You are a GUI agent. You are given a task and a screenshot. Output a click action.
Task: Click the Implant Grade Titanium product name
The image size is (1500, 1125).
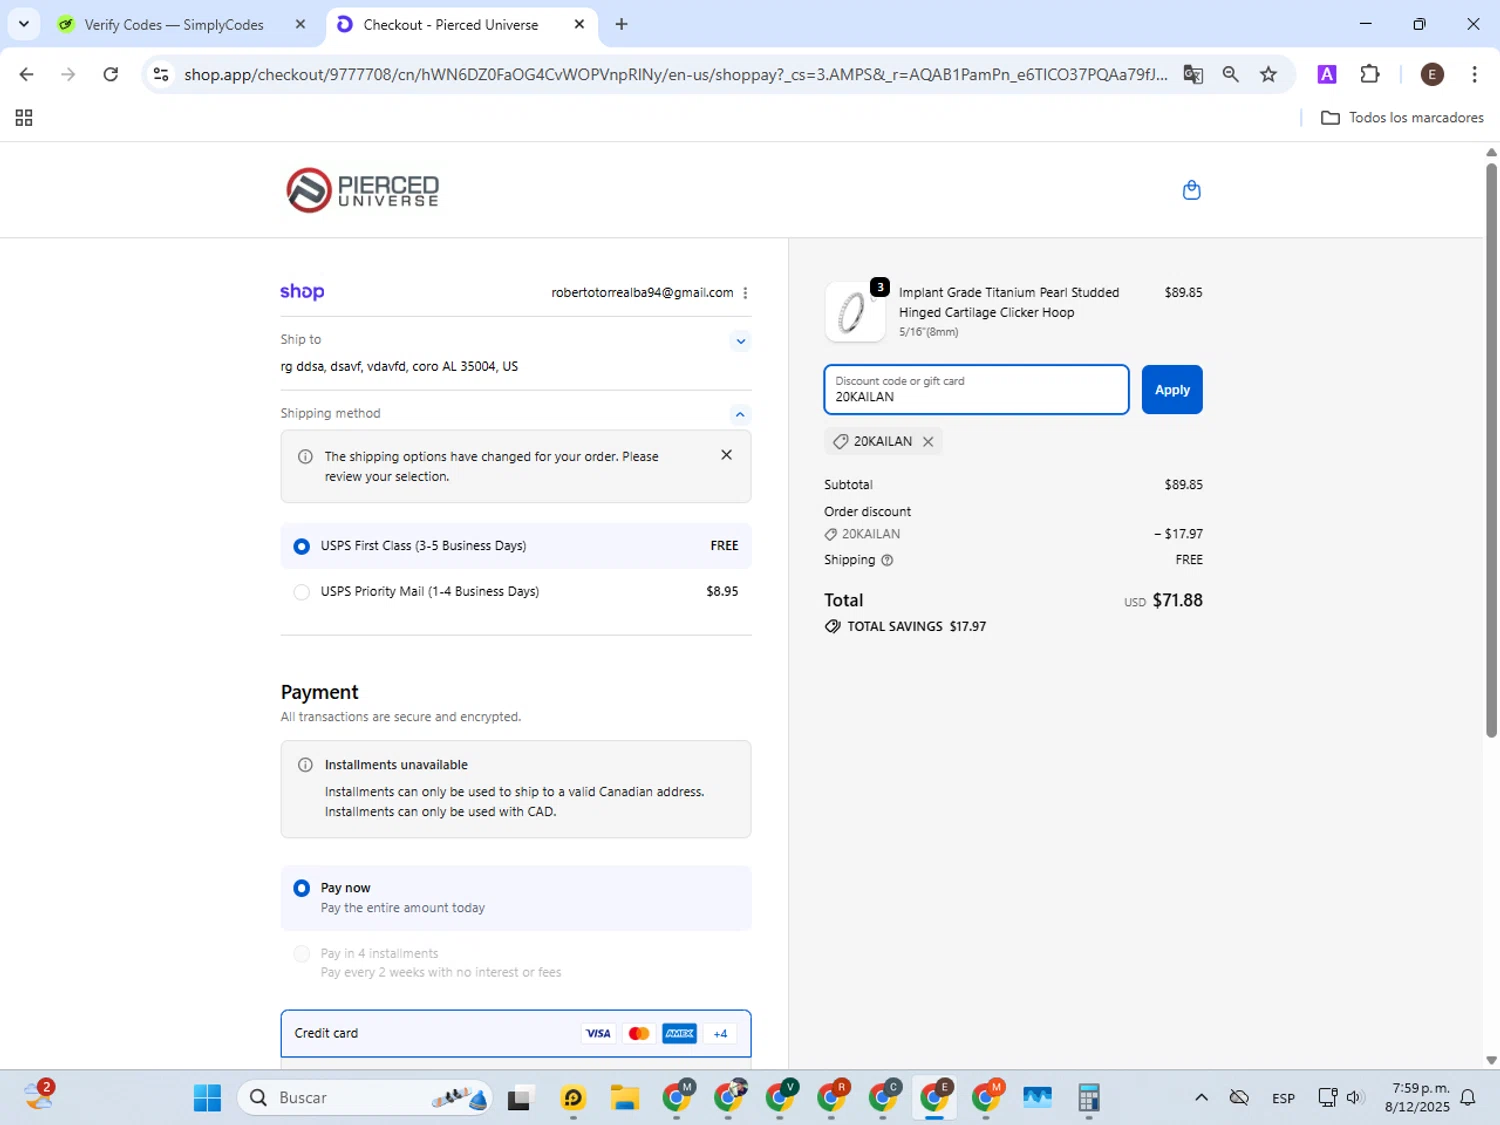pyautogui.click(x=1008, y=302)
